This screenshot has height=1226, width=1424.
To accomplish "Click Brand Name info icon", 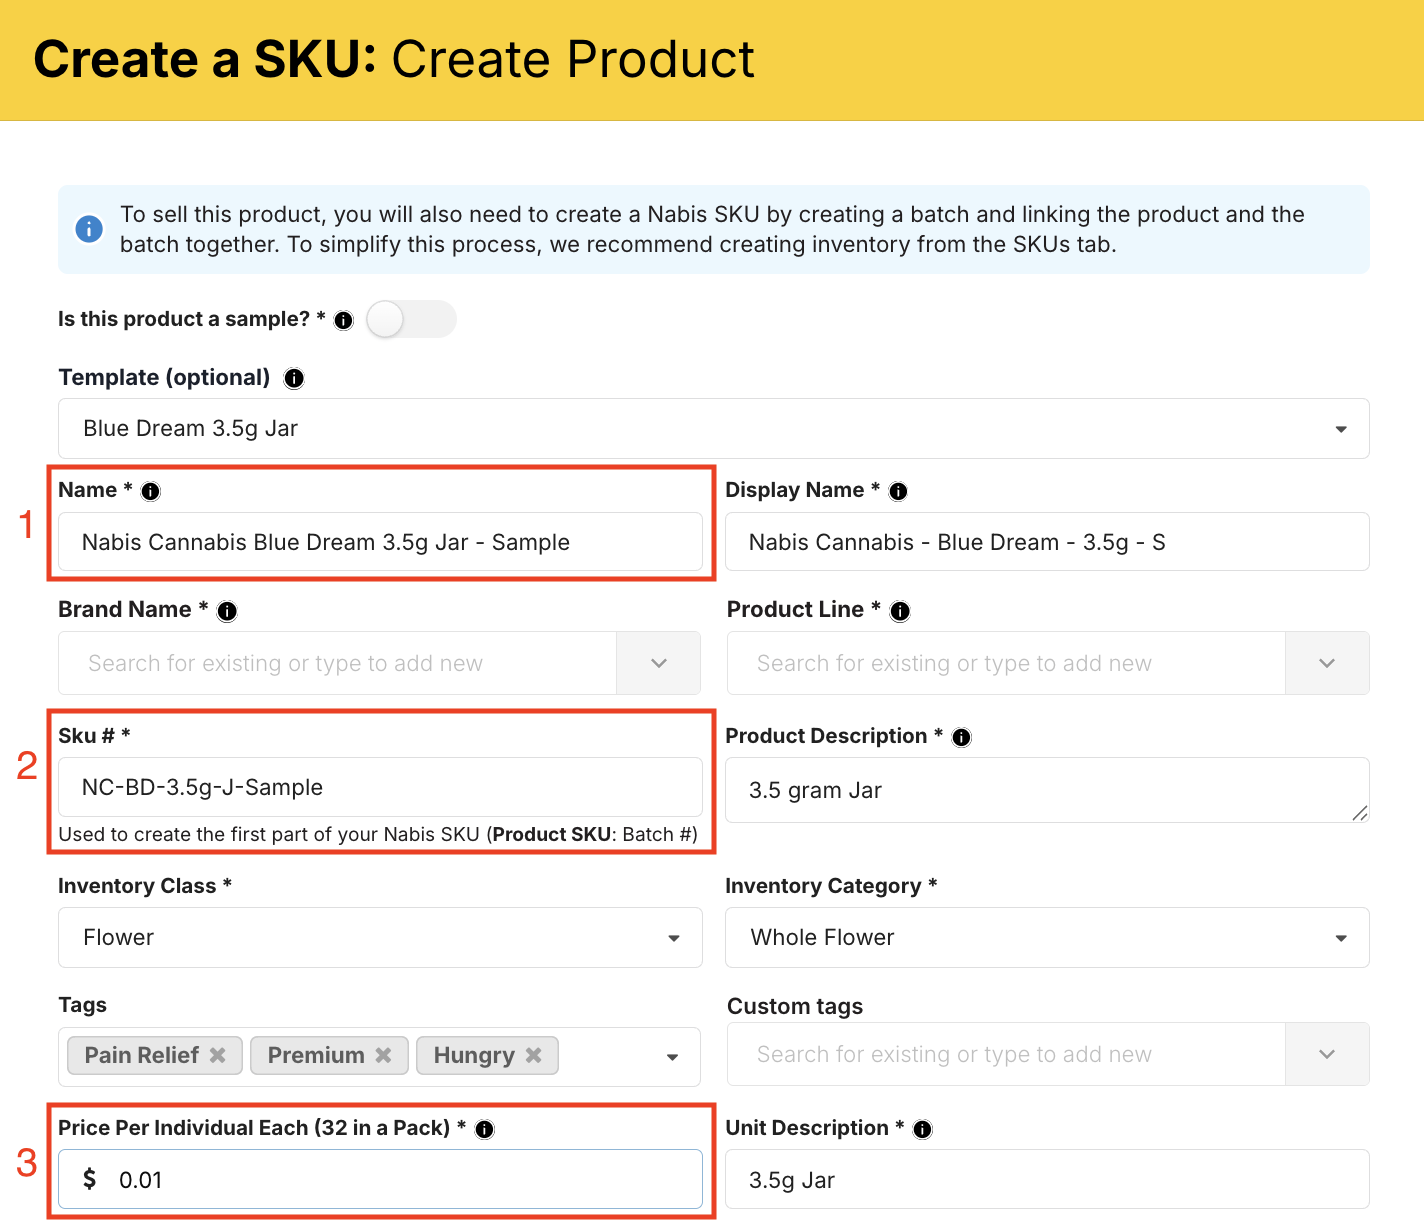I will tap(228, 611).
